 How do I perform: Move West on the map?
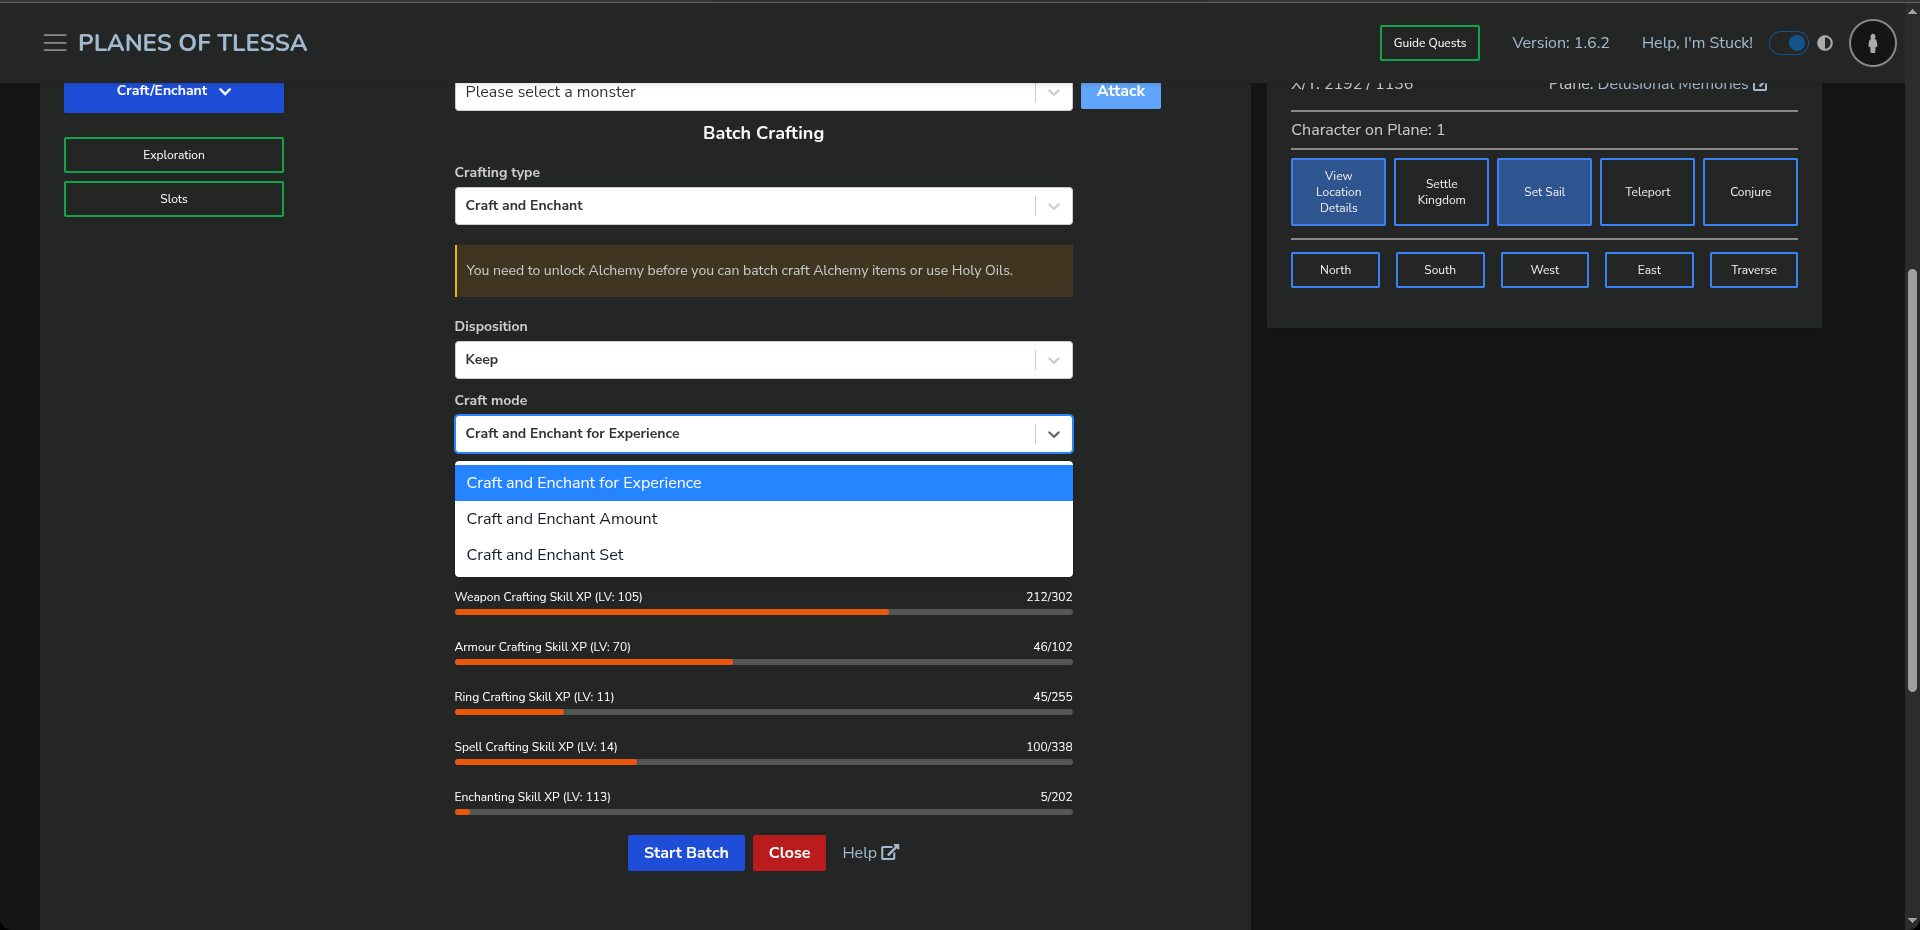1545,270
